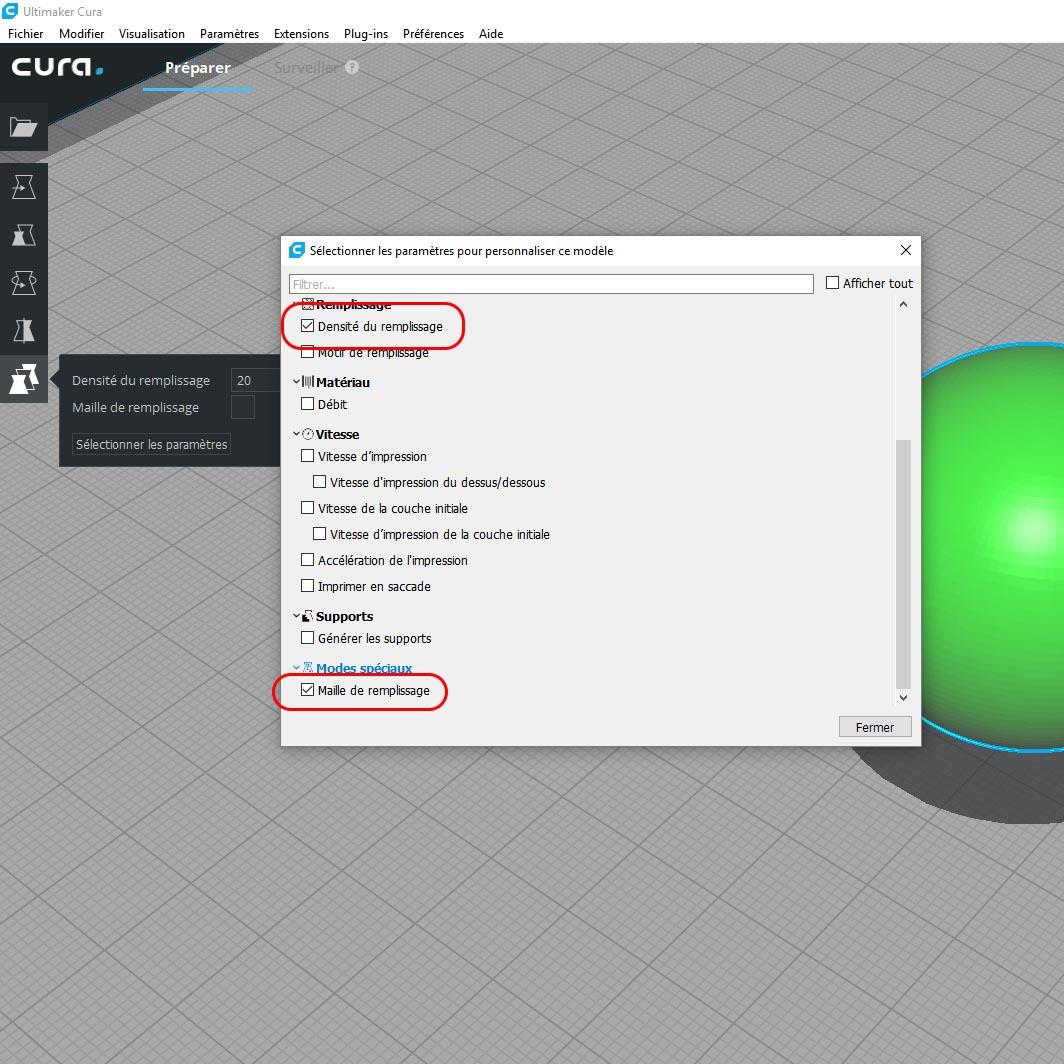Click the Fermer button
This screenshot has height=1064, width=1064.
tap(875, 727)
